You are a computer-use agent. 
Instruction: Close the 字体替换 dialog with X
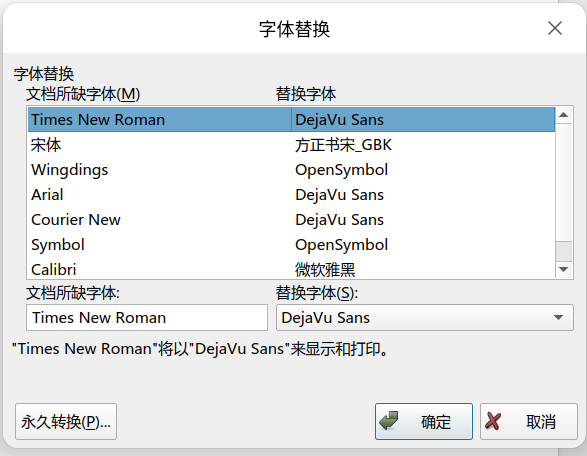554,28
